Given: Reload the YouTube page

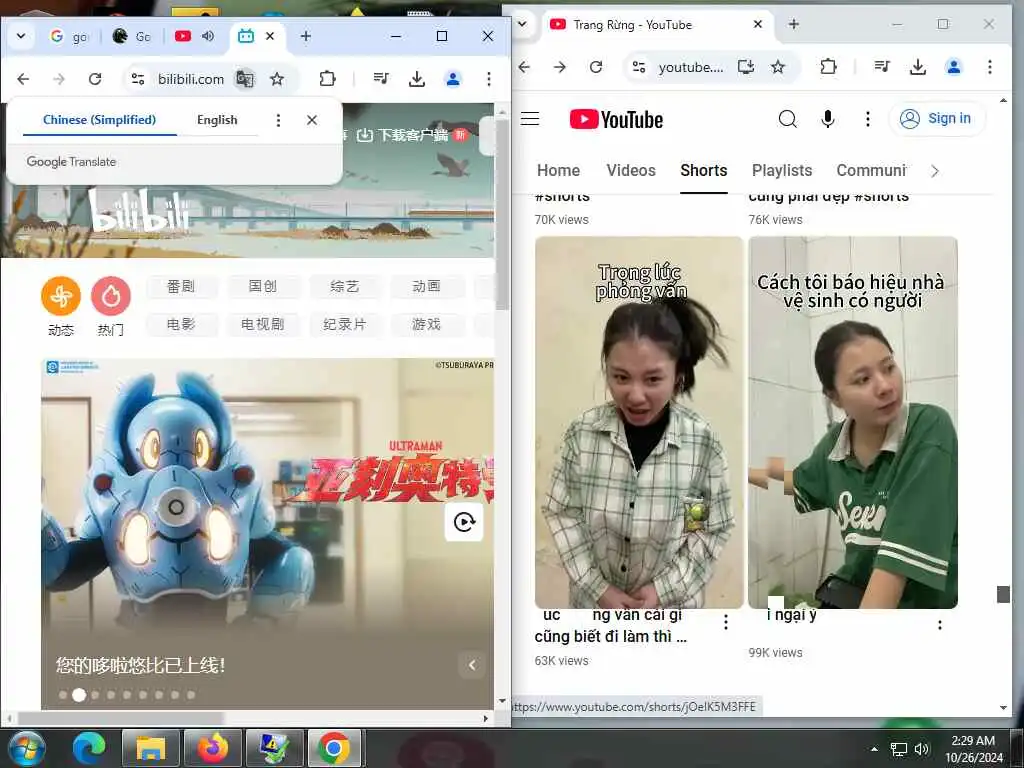Looking at the screenshot, I should pos(596,67).
